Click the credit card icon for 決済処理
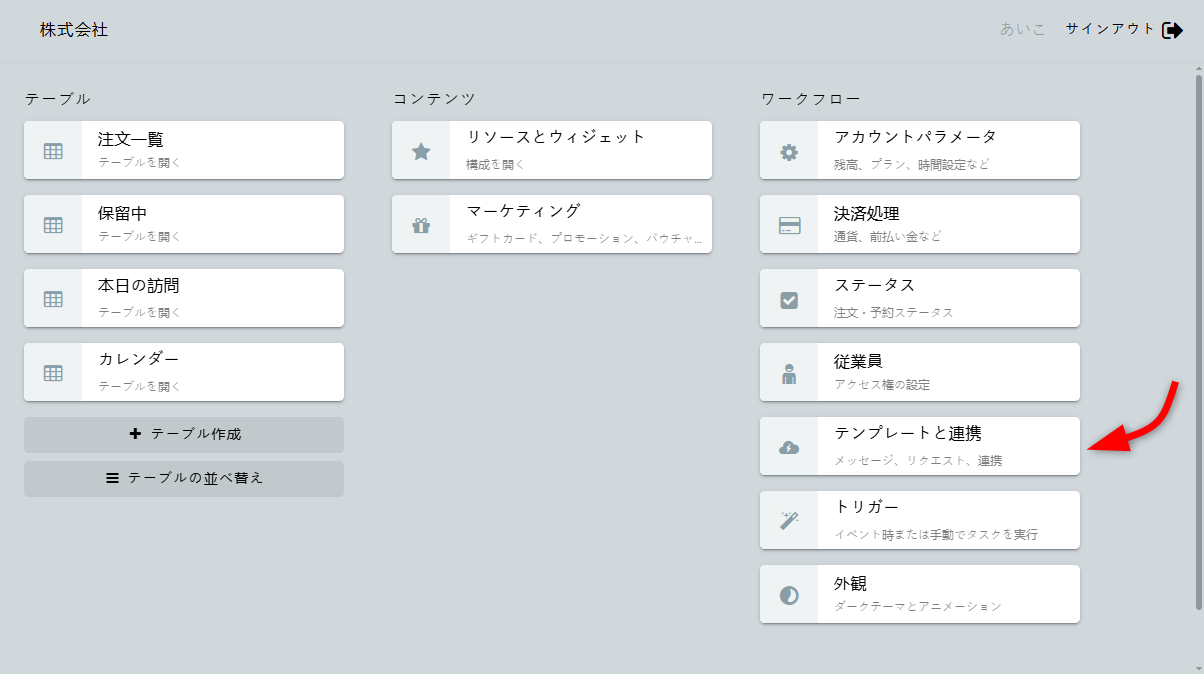1204x674 pixels. [x=789, y=225]
